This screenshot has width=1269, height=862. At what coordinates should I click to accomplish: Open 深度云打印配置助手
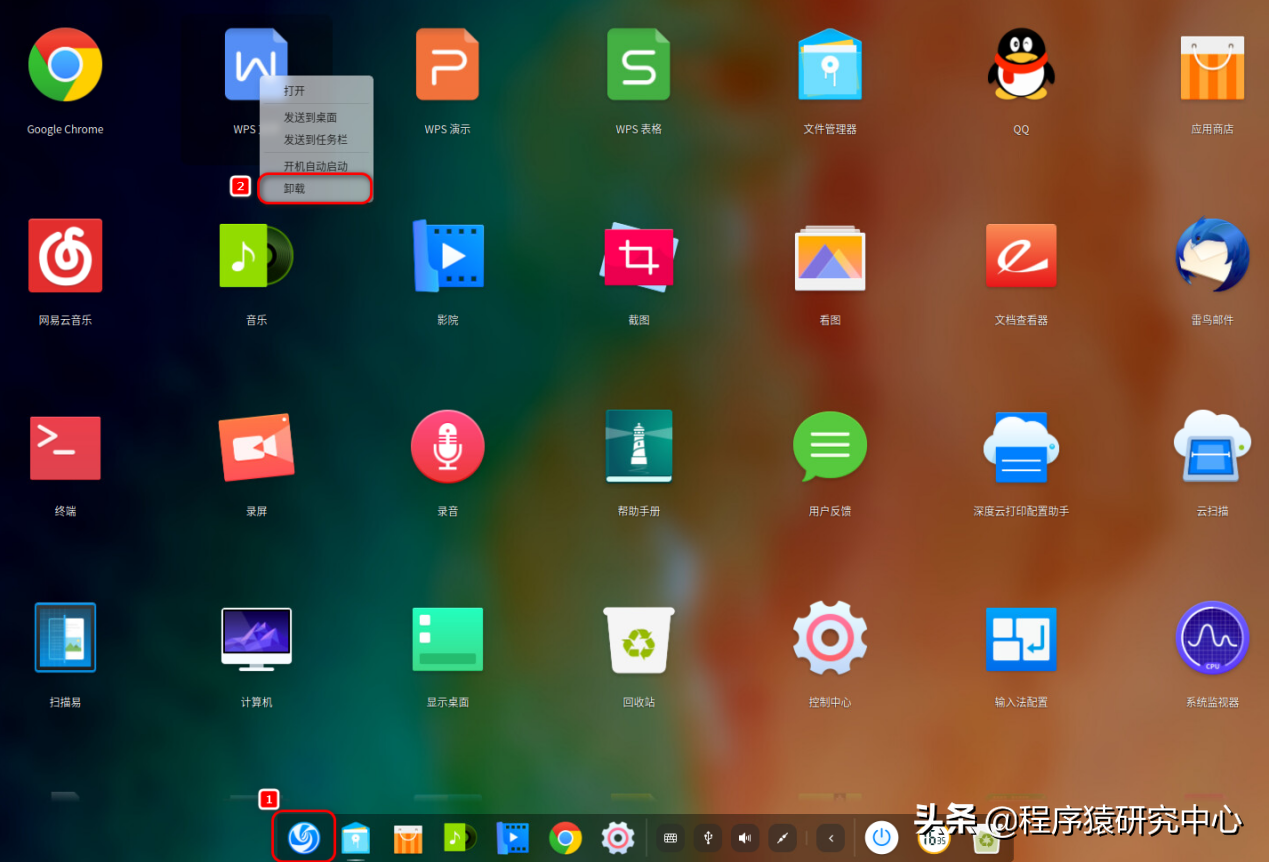pos(1021,447)
